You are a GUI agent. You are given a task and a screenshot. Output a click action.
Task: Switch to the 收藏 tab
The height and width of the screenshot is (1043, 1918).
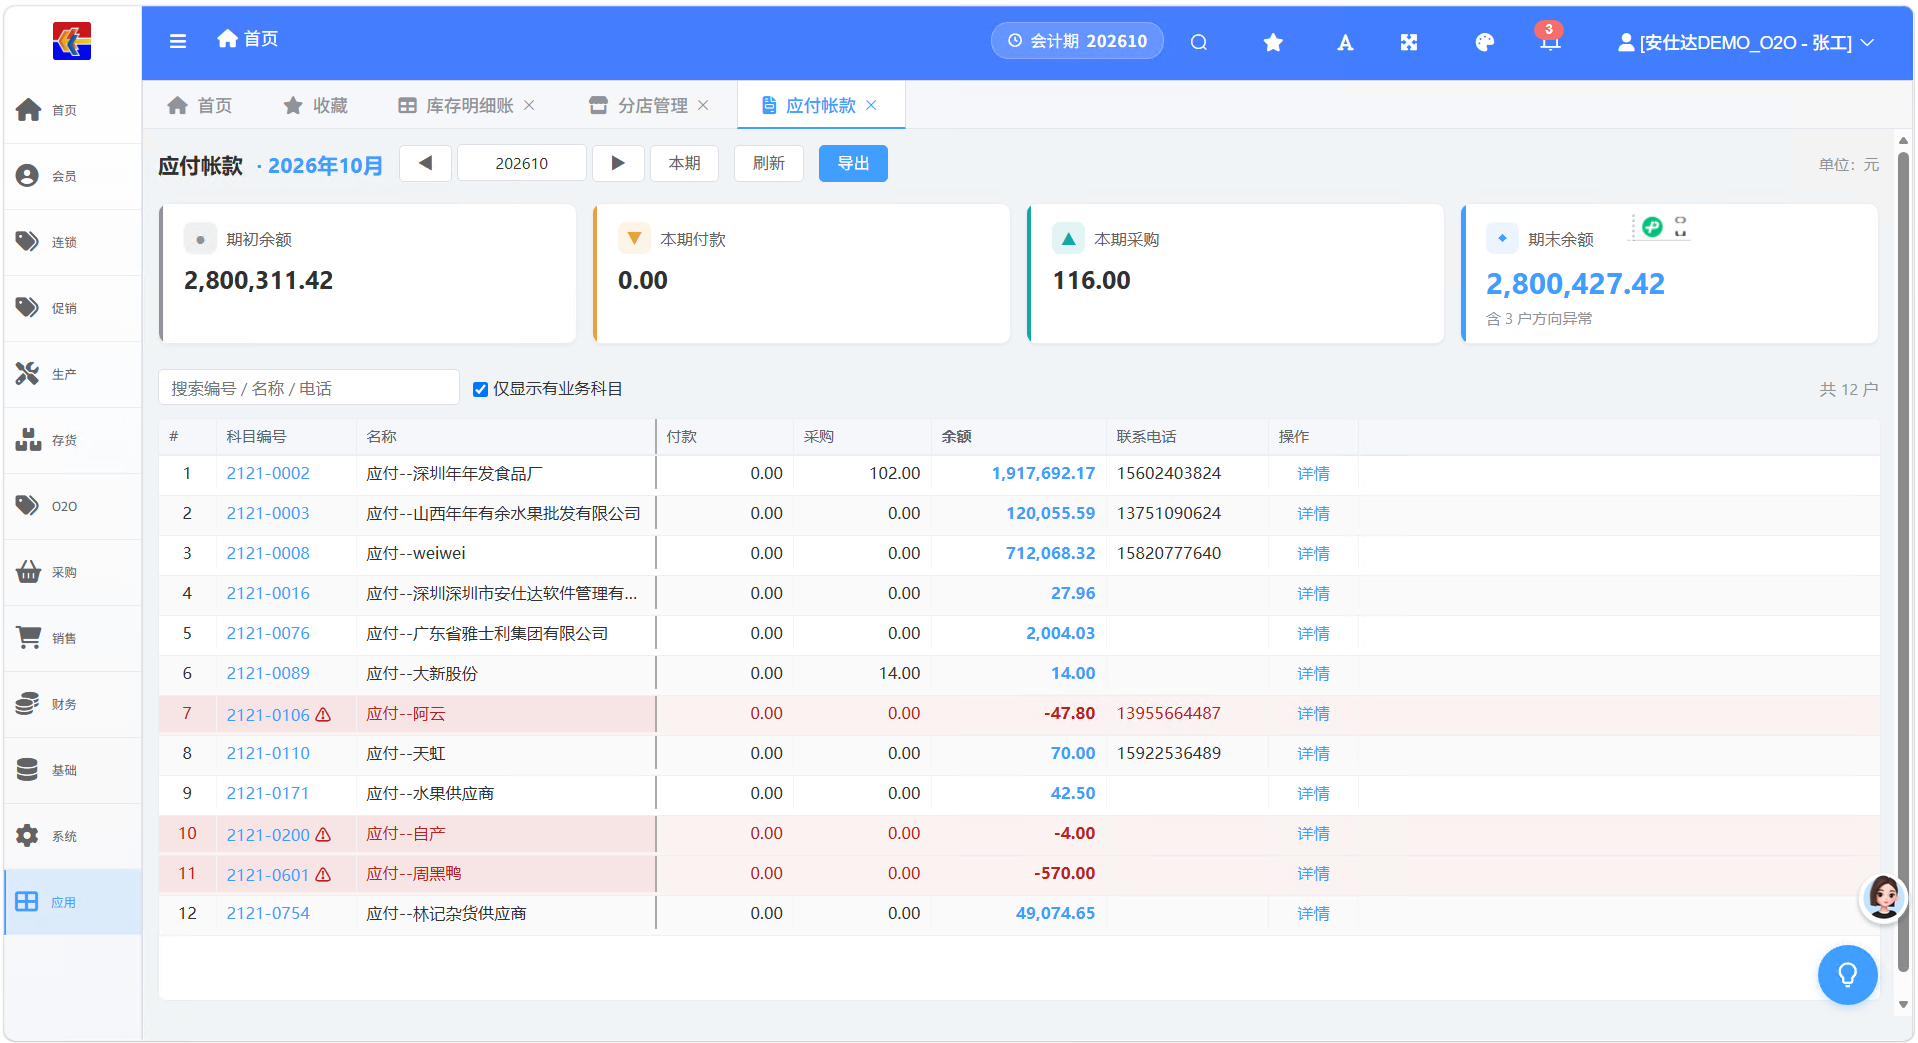(x=316, y=105)
